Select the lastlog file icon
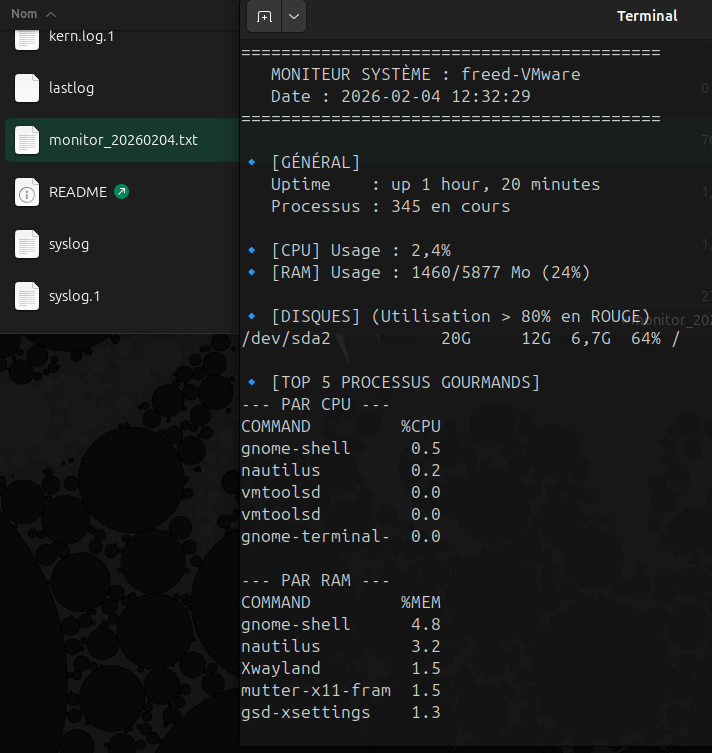The height and width of the screenshot is (753, 712). pos(27,88)
